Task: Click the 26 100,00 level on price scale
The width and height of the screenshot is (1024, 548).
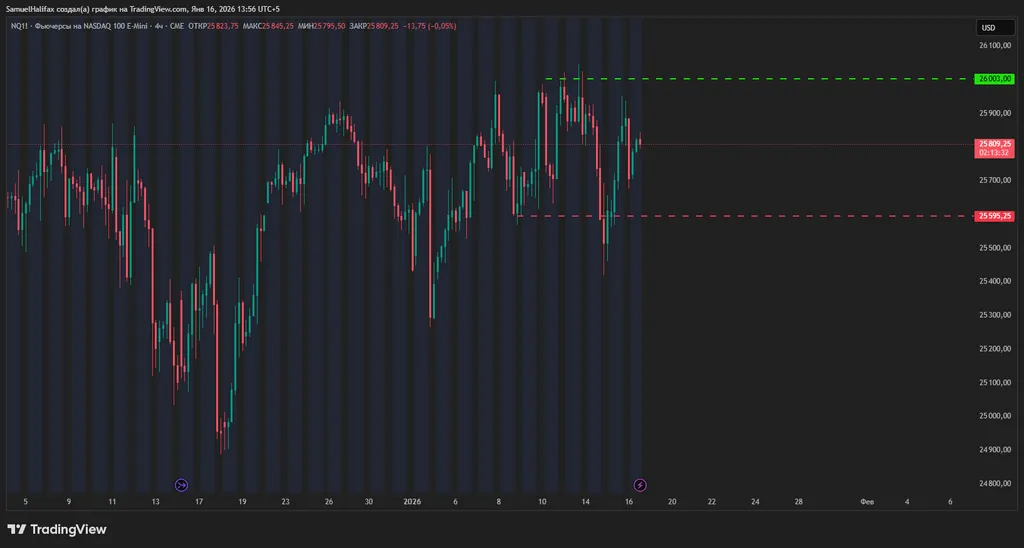Action: (995, 46)
